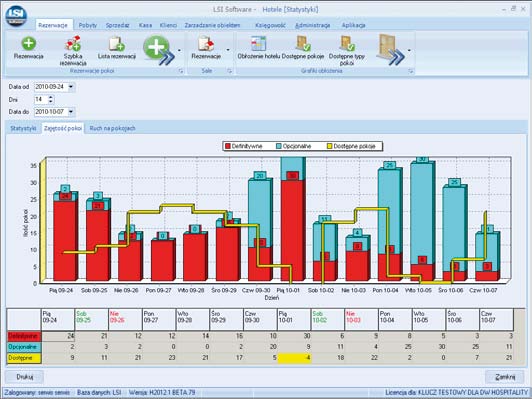Open Data od date dropdown
This screenshot has height=399, width=532.
click(x=71, y=87)
